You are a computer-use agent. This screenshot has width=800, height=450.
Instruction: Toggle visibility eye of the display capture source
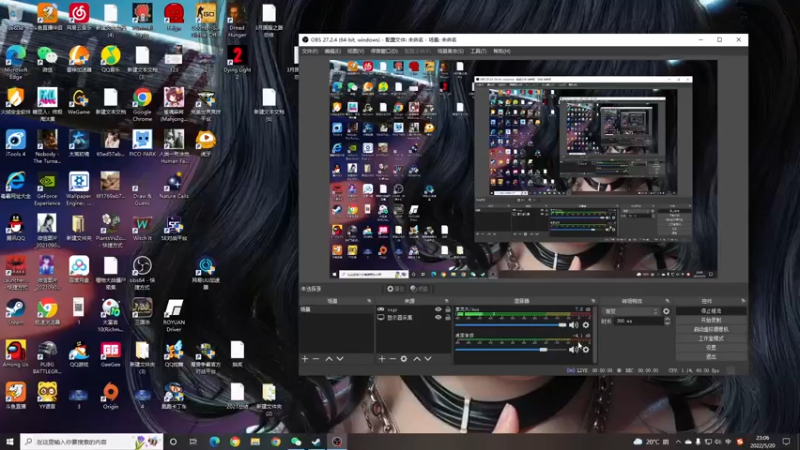point(438,317)
